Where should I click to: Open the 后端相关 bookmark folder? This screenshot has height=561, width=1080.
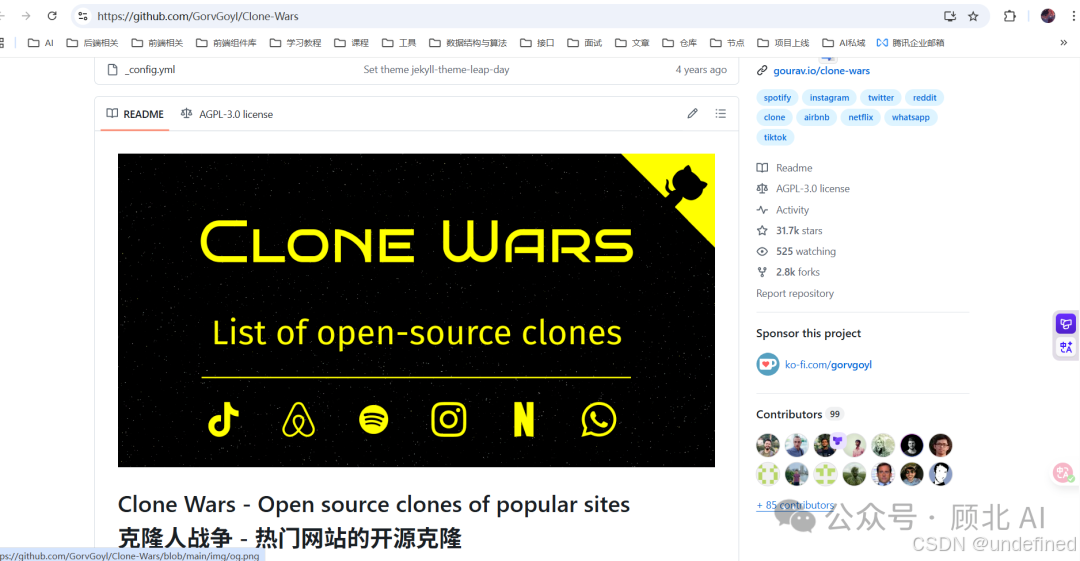92,43
